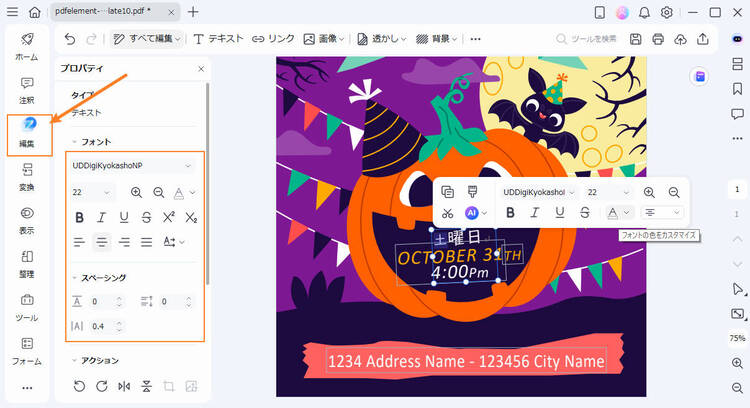Increase font size in the properties panel
This screenshot has height=408, width=750.
point(136,192)
